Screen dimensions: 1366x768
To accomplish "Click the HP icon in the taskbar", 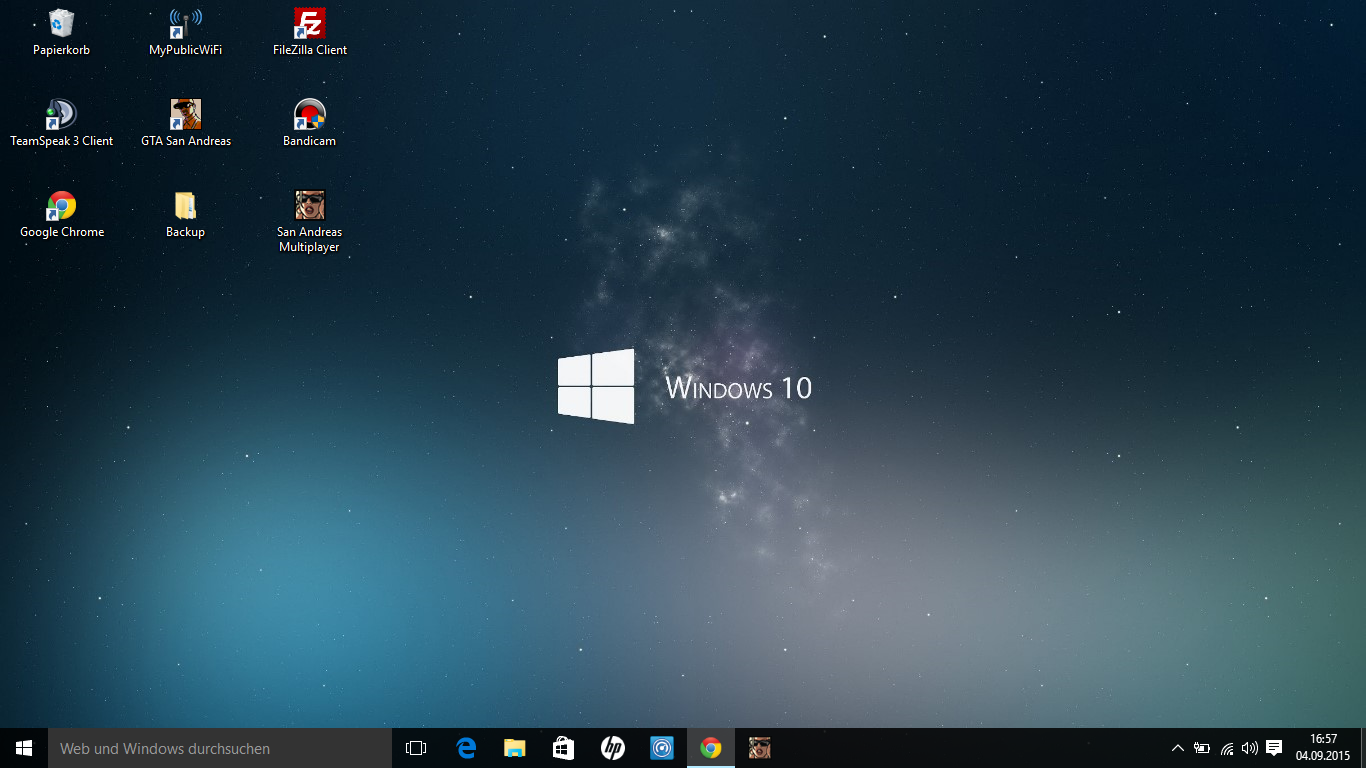I will pos(613,748).
